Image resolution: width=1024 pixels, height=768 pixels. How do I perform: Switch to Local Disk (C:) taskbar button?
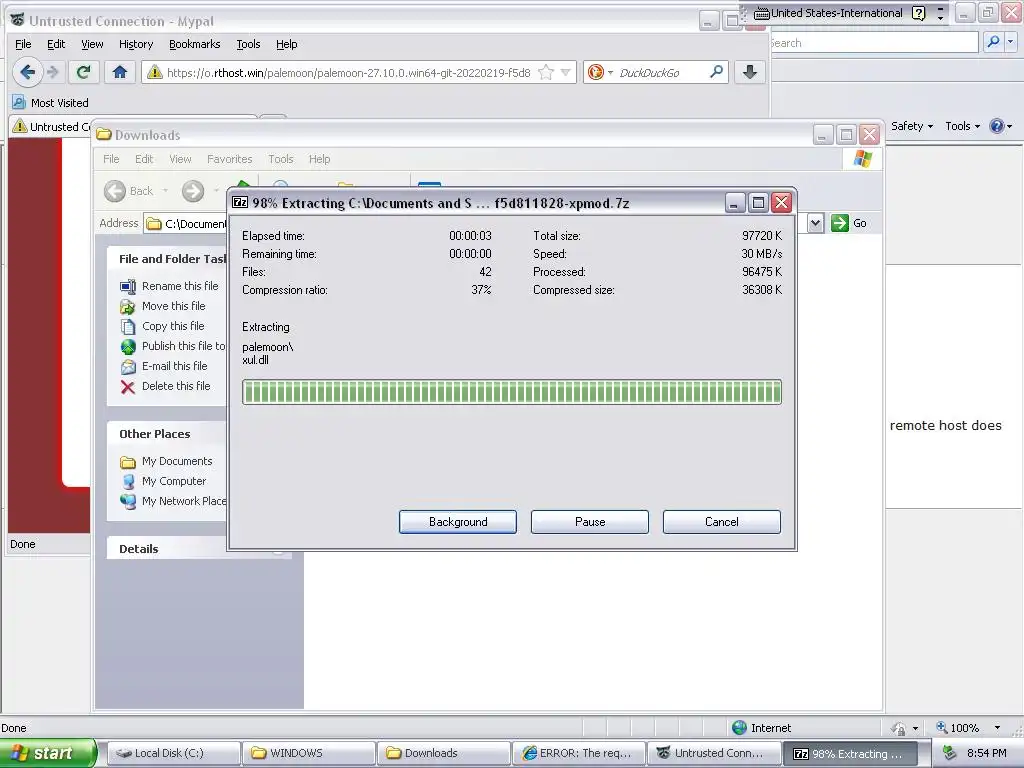173,753
